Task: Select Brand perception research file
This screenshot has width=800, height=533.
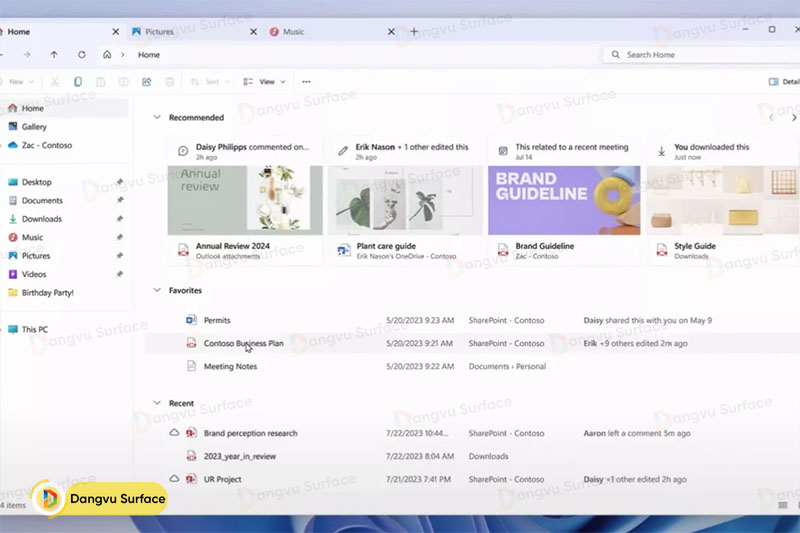Action: [x=472, y=433]
